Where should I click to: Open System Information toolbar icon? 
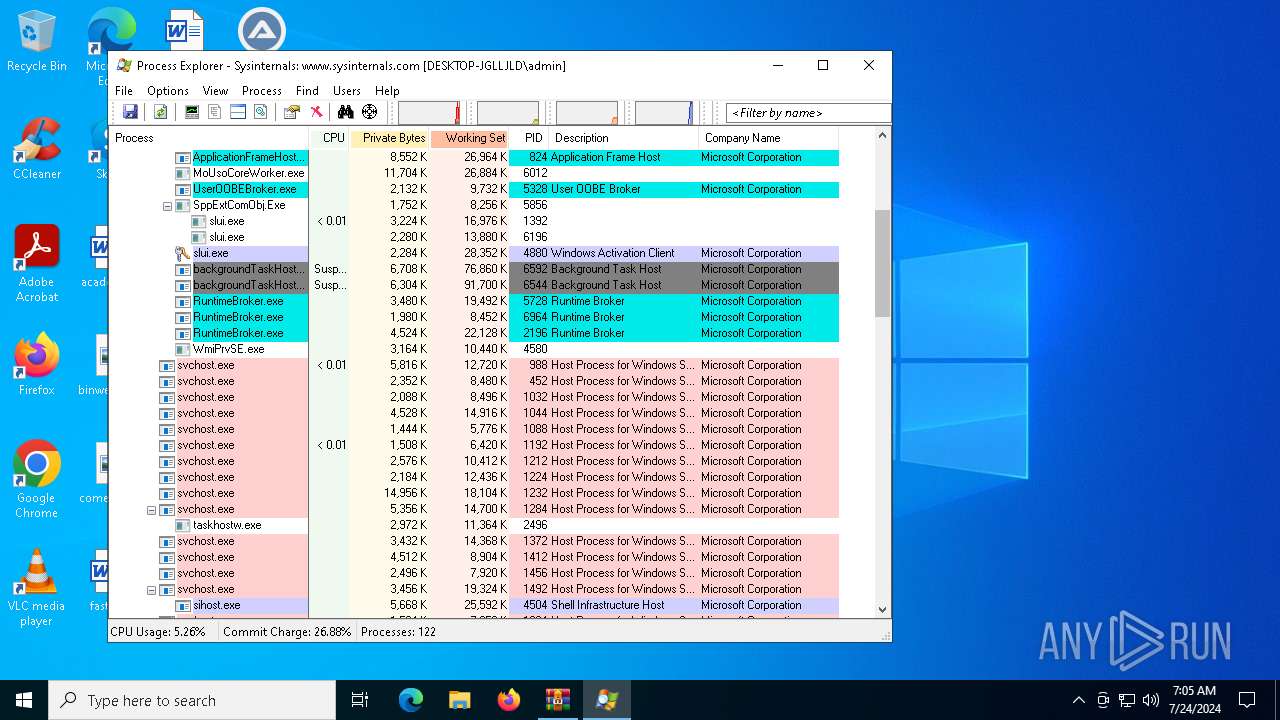pyautogui.click(x=191, y=112)
